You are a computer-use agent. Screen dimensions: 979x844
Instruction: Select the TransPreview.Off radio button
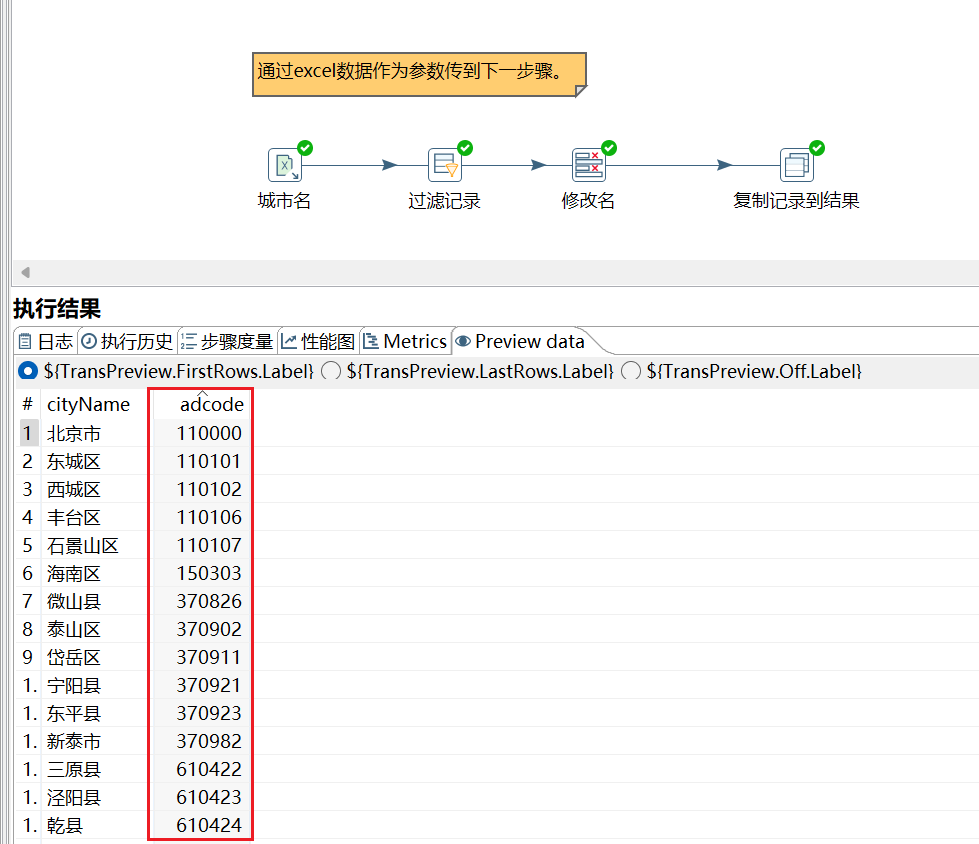point(631,371)
